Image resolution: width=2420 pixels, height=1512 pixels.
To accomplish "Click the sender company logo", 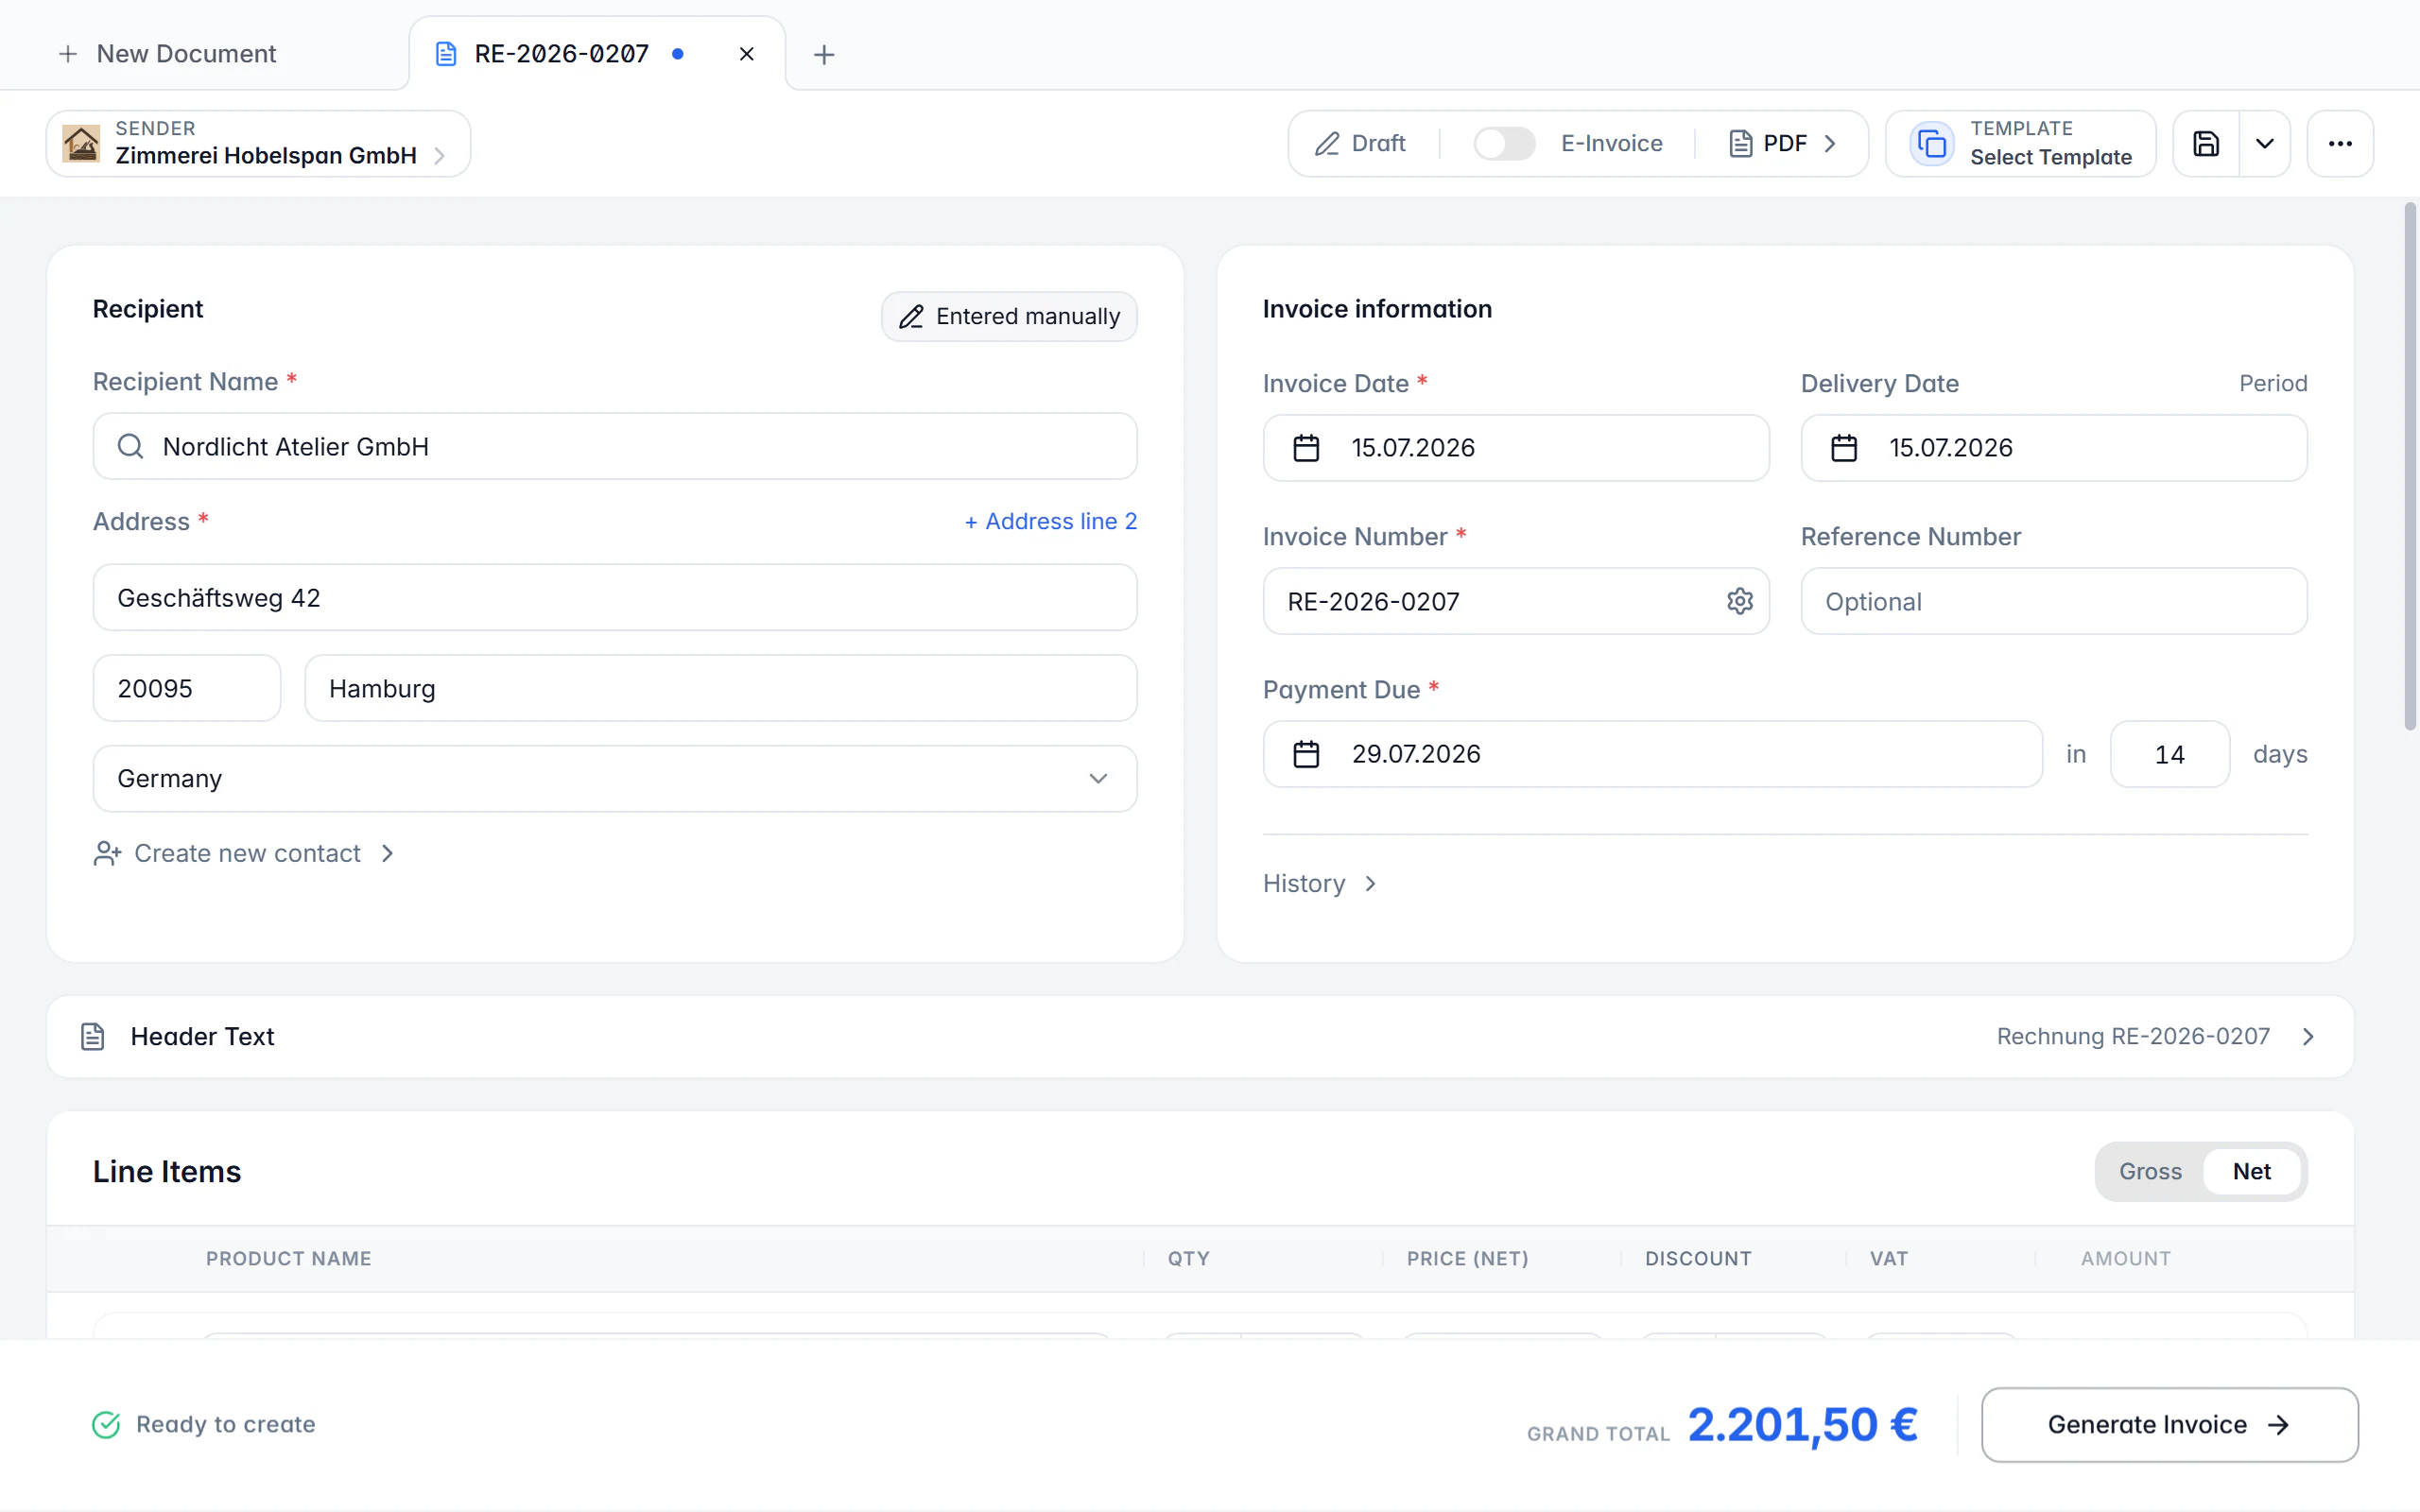I will pos(81,144).
